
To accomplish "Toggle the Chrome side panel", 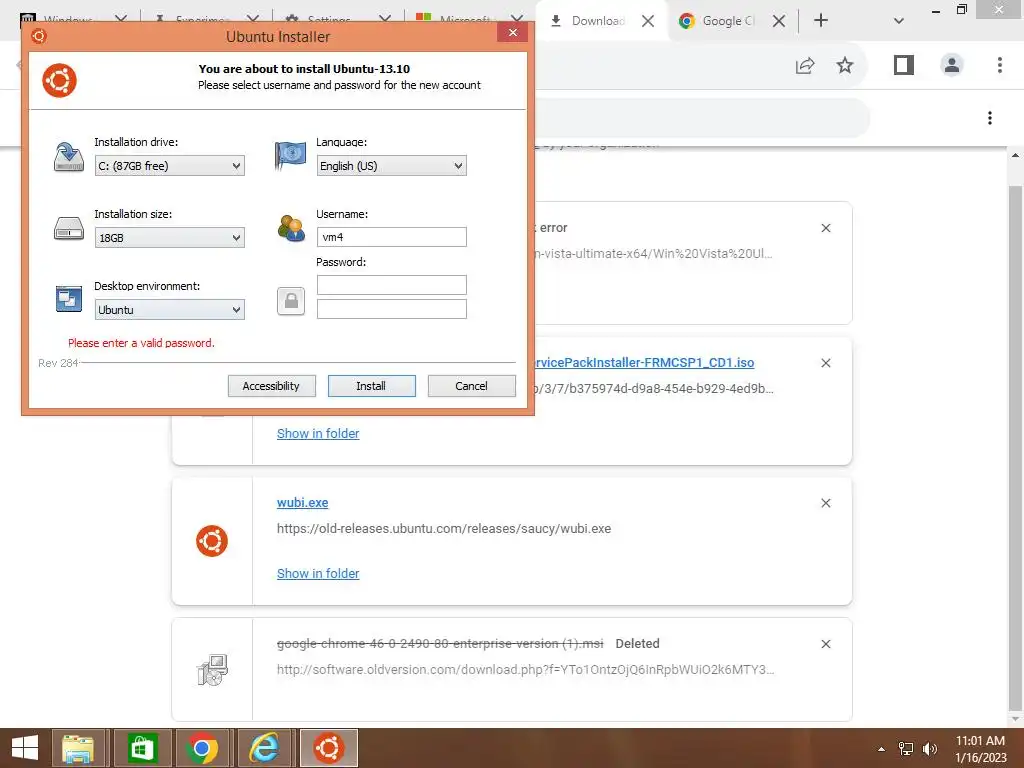I will point(904,65).
